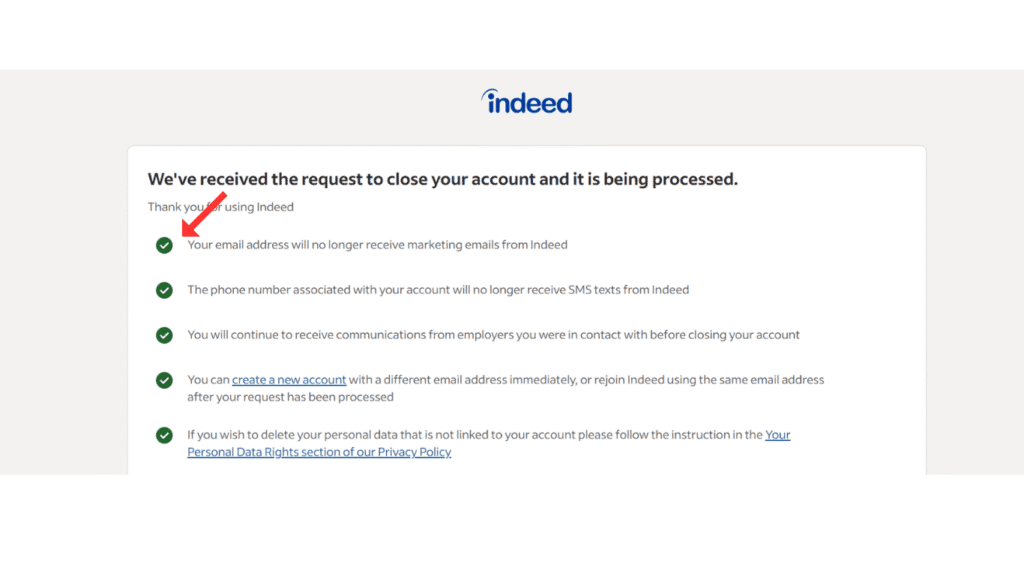Click the account closure confirmation heading
The height and width of the screenshot is (576, 1024).
point(443,179)
